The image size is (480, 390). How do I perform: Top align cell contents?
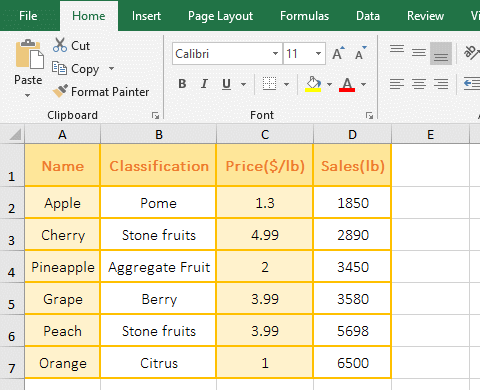pyautogui.click(x=397, y=50)
